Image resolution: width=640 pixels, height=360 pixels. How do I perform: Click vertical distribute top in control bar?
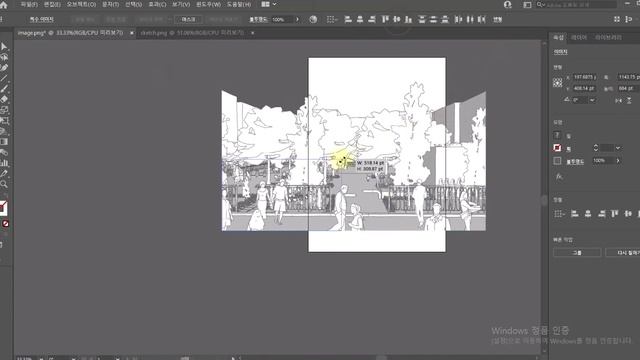click(422, 19)
